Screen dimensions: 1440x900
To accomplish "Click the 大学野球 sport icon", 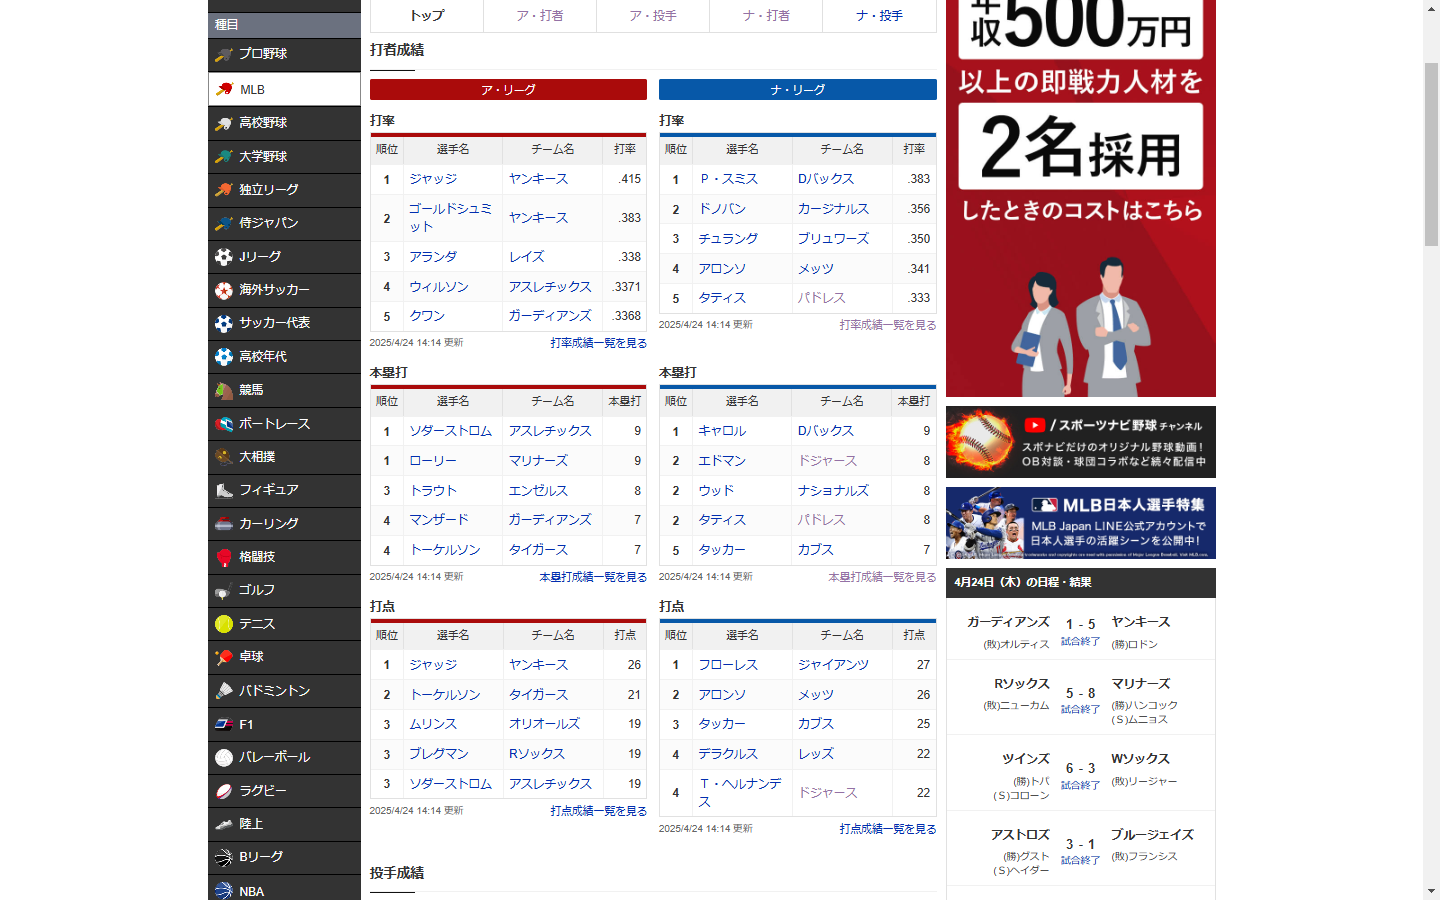I will tap(224, 157).
